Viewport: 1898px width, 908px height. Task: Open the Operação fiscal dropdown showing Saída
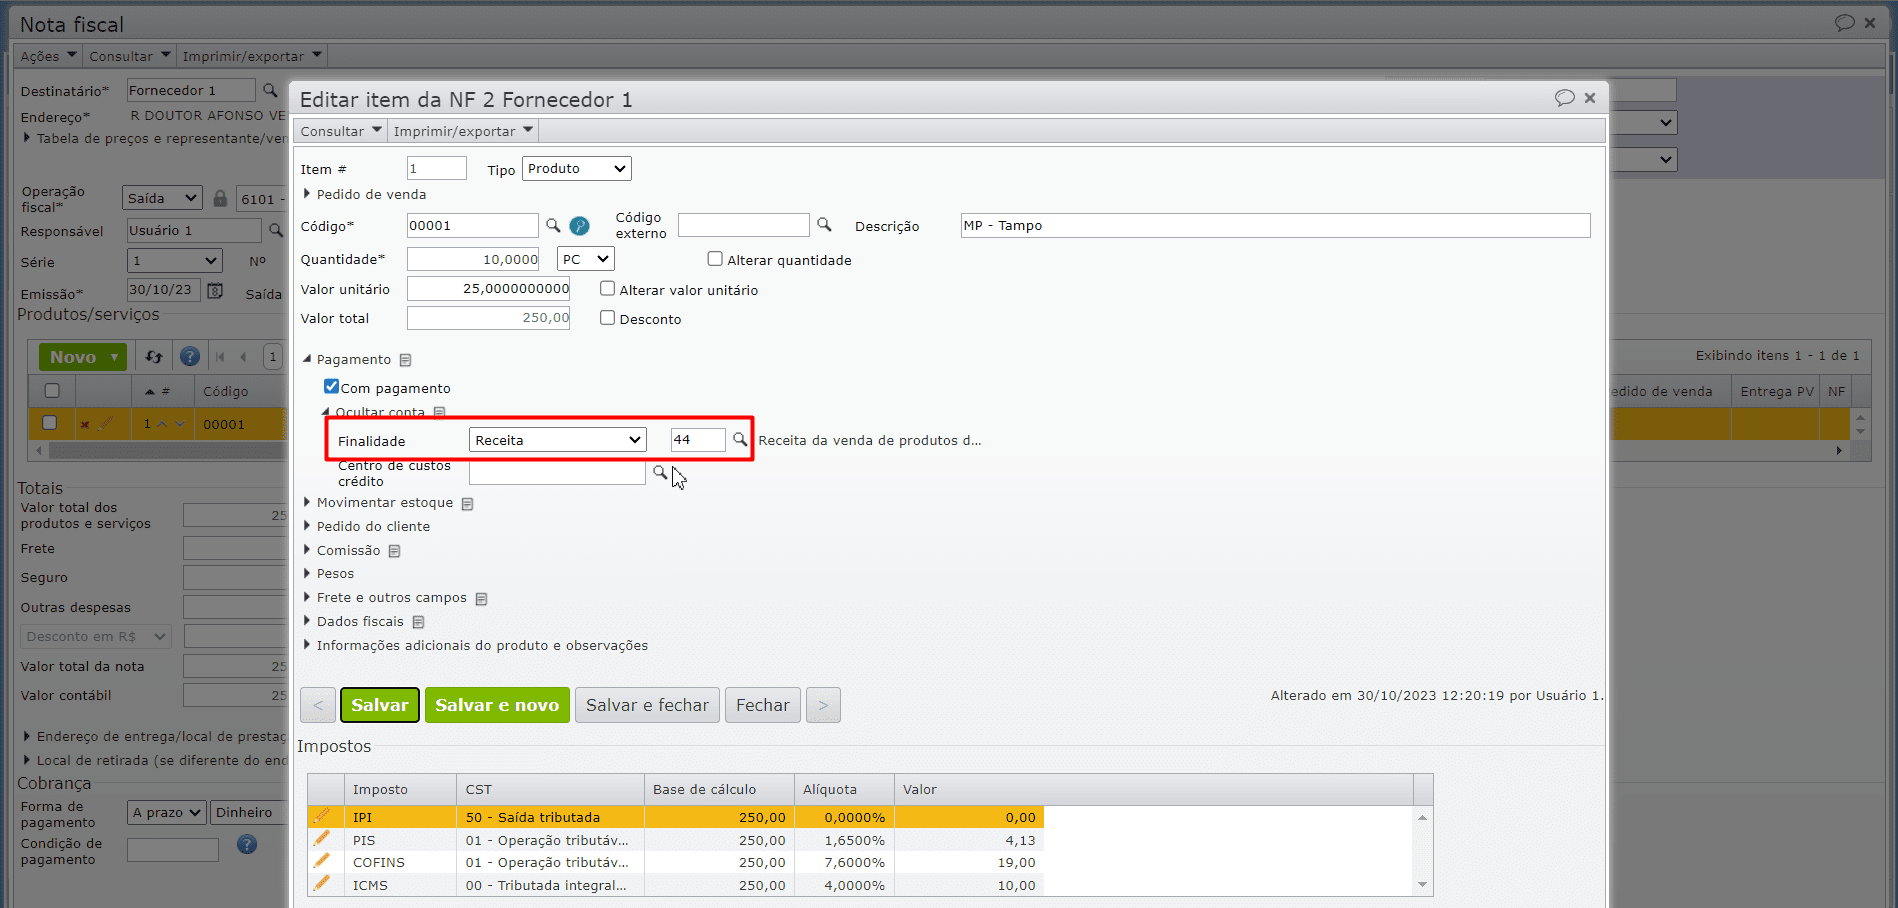tap(162, 198)
